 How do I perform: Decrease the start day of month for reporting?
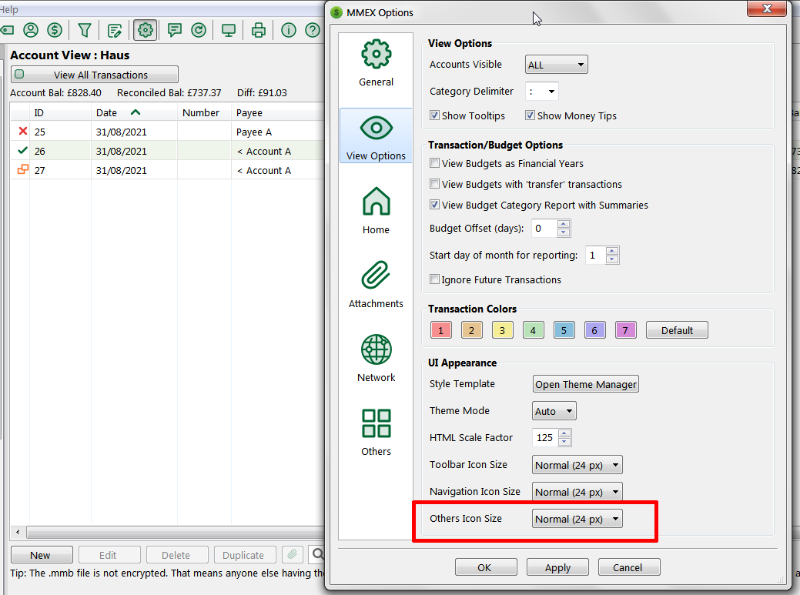612,259
